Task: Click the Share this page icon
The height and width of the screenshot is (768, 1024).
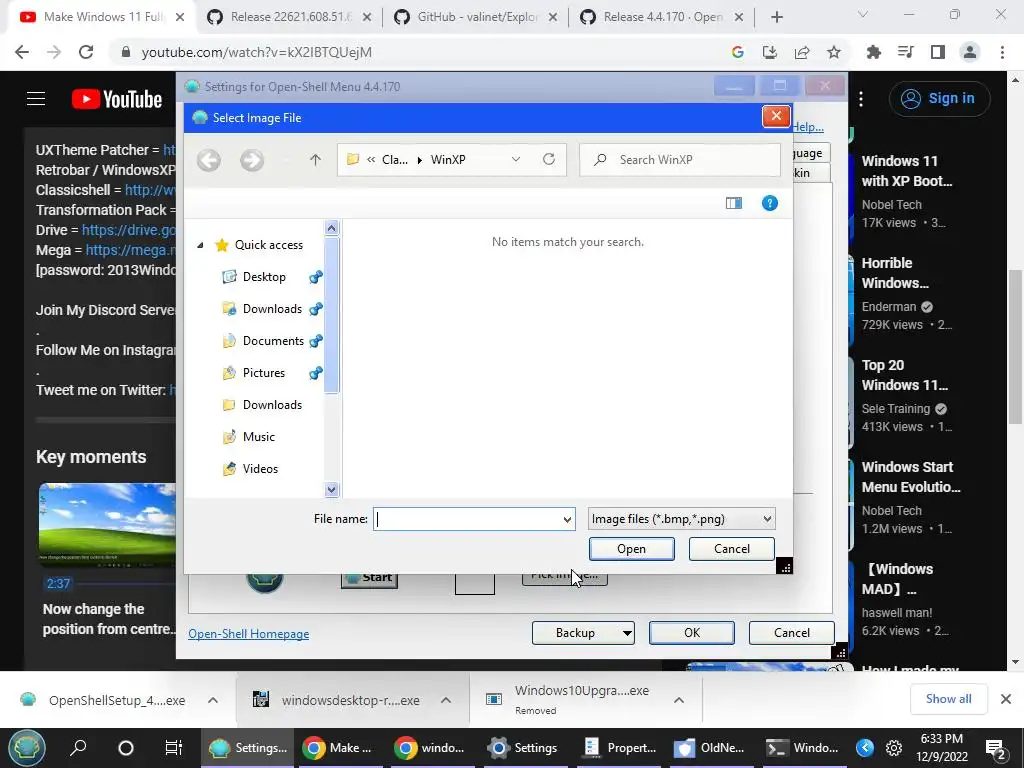Action: coord(802,52)
